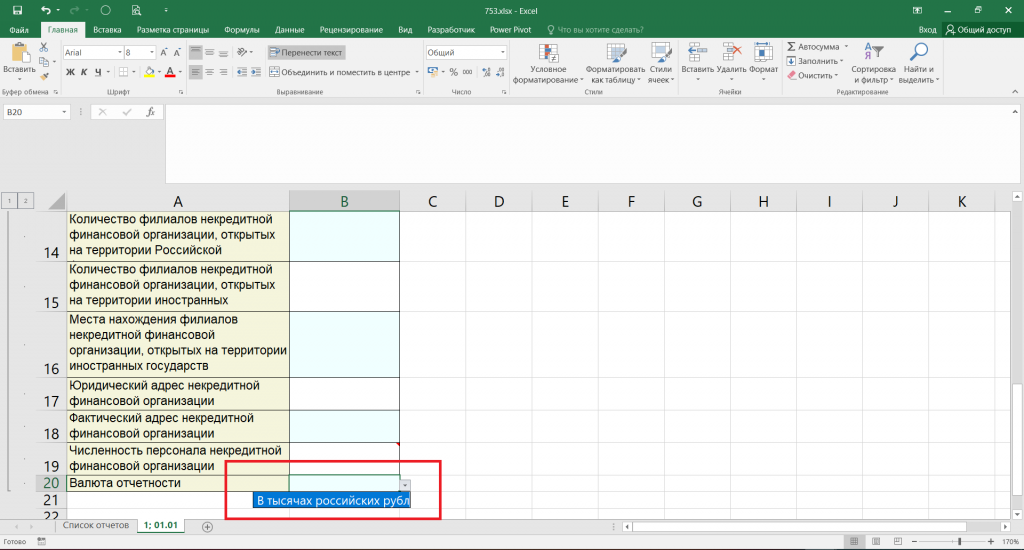The image size is (1024, 550).
Task: Apply cell borders icon
Action: (x=123, y=72)
